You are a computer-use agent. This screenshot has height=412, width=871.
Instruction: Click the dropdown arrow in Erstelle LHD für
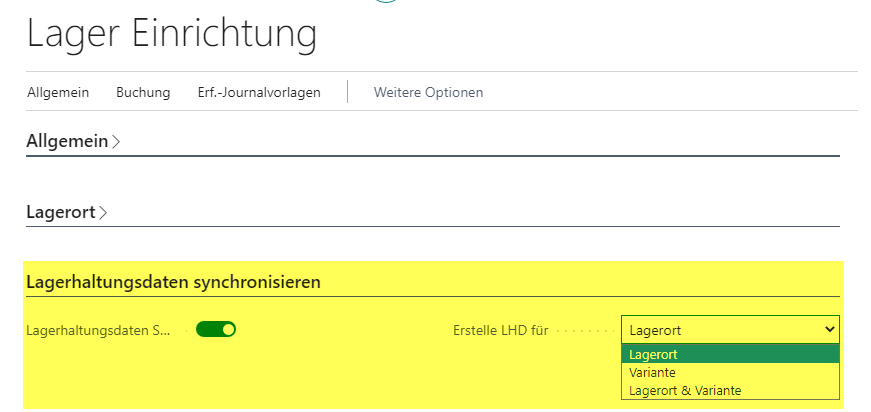click(829, 330)
